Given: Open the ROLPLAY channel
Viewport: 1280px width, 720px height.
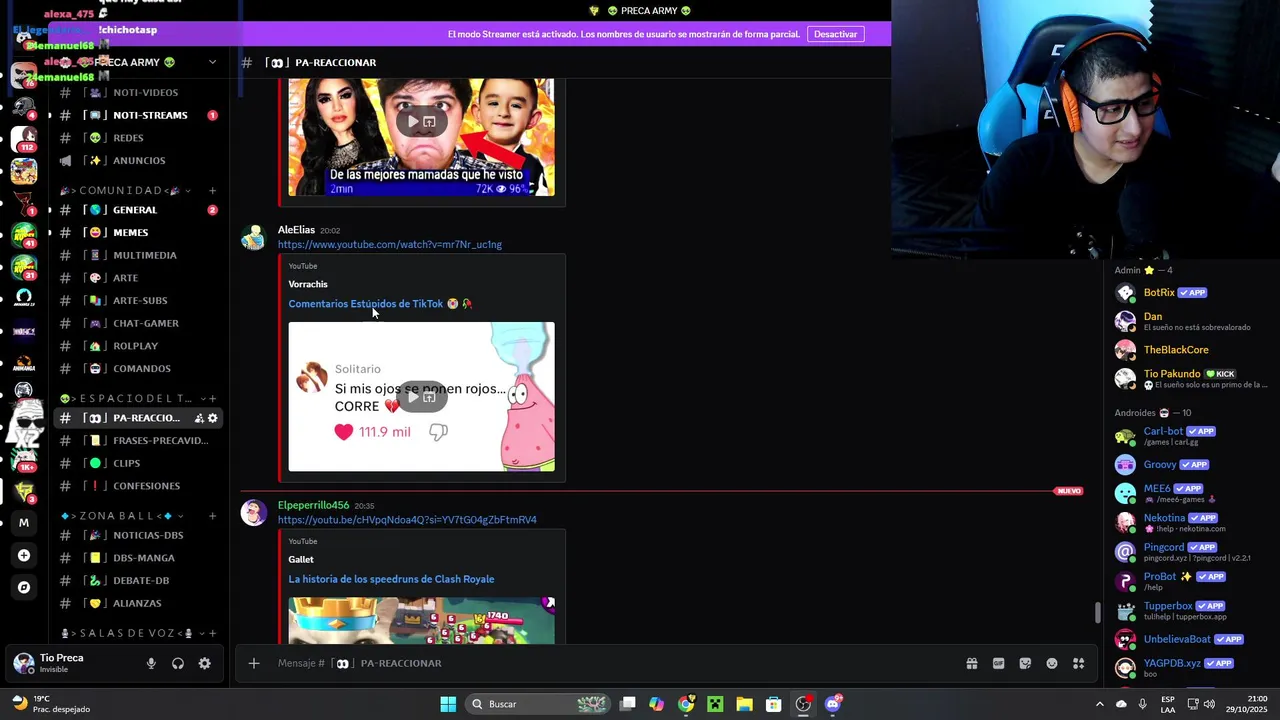Looking at the screenshot, I should pos(139,346).
